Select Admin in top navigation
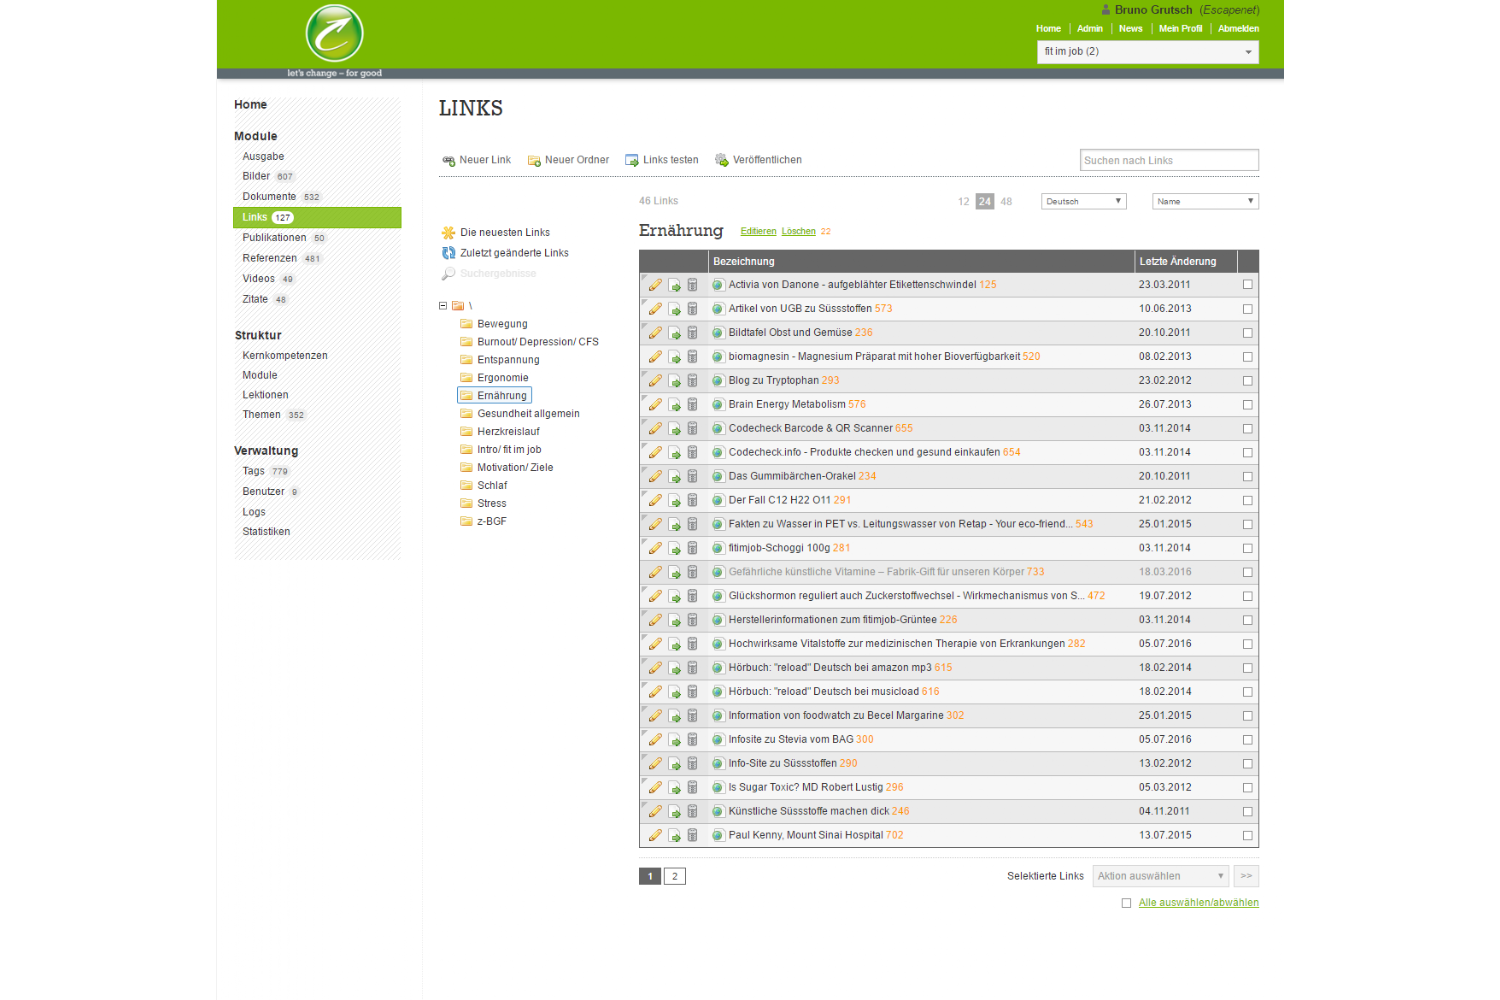This screenshot has height=1000, width=1500. coord(1089,29)
